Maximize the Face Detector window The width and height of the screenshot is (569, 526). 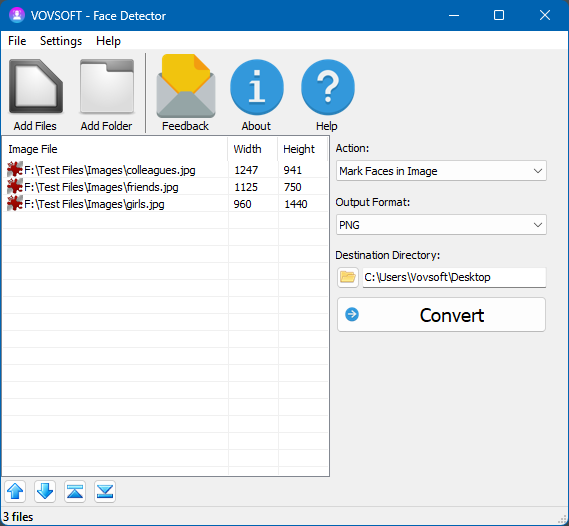pyautogui.click(x=499, y=15)
